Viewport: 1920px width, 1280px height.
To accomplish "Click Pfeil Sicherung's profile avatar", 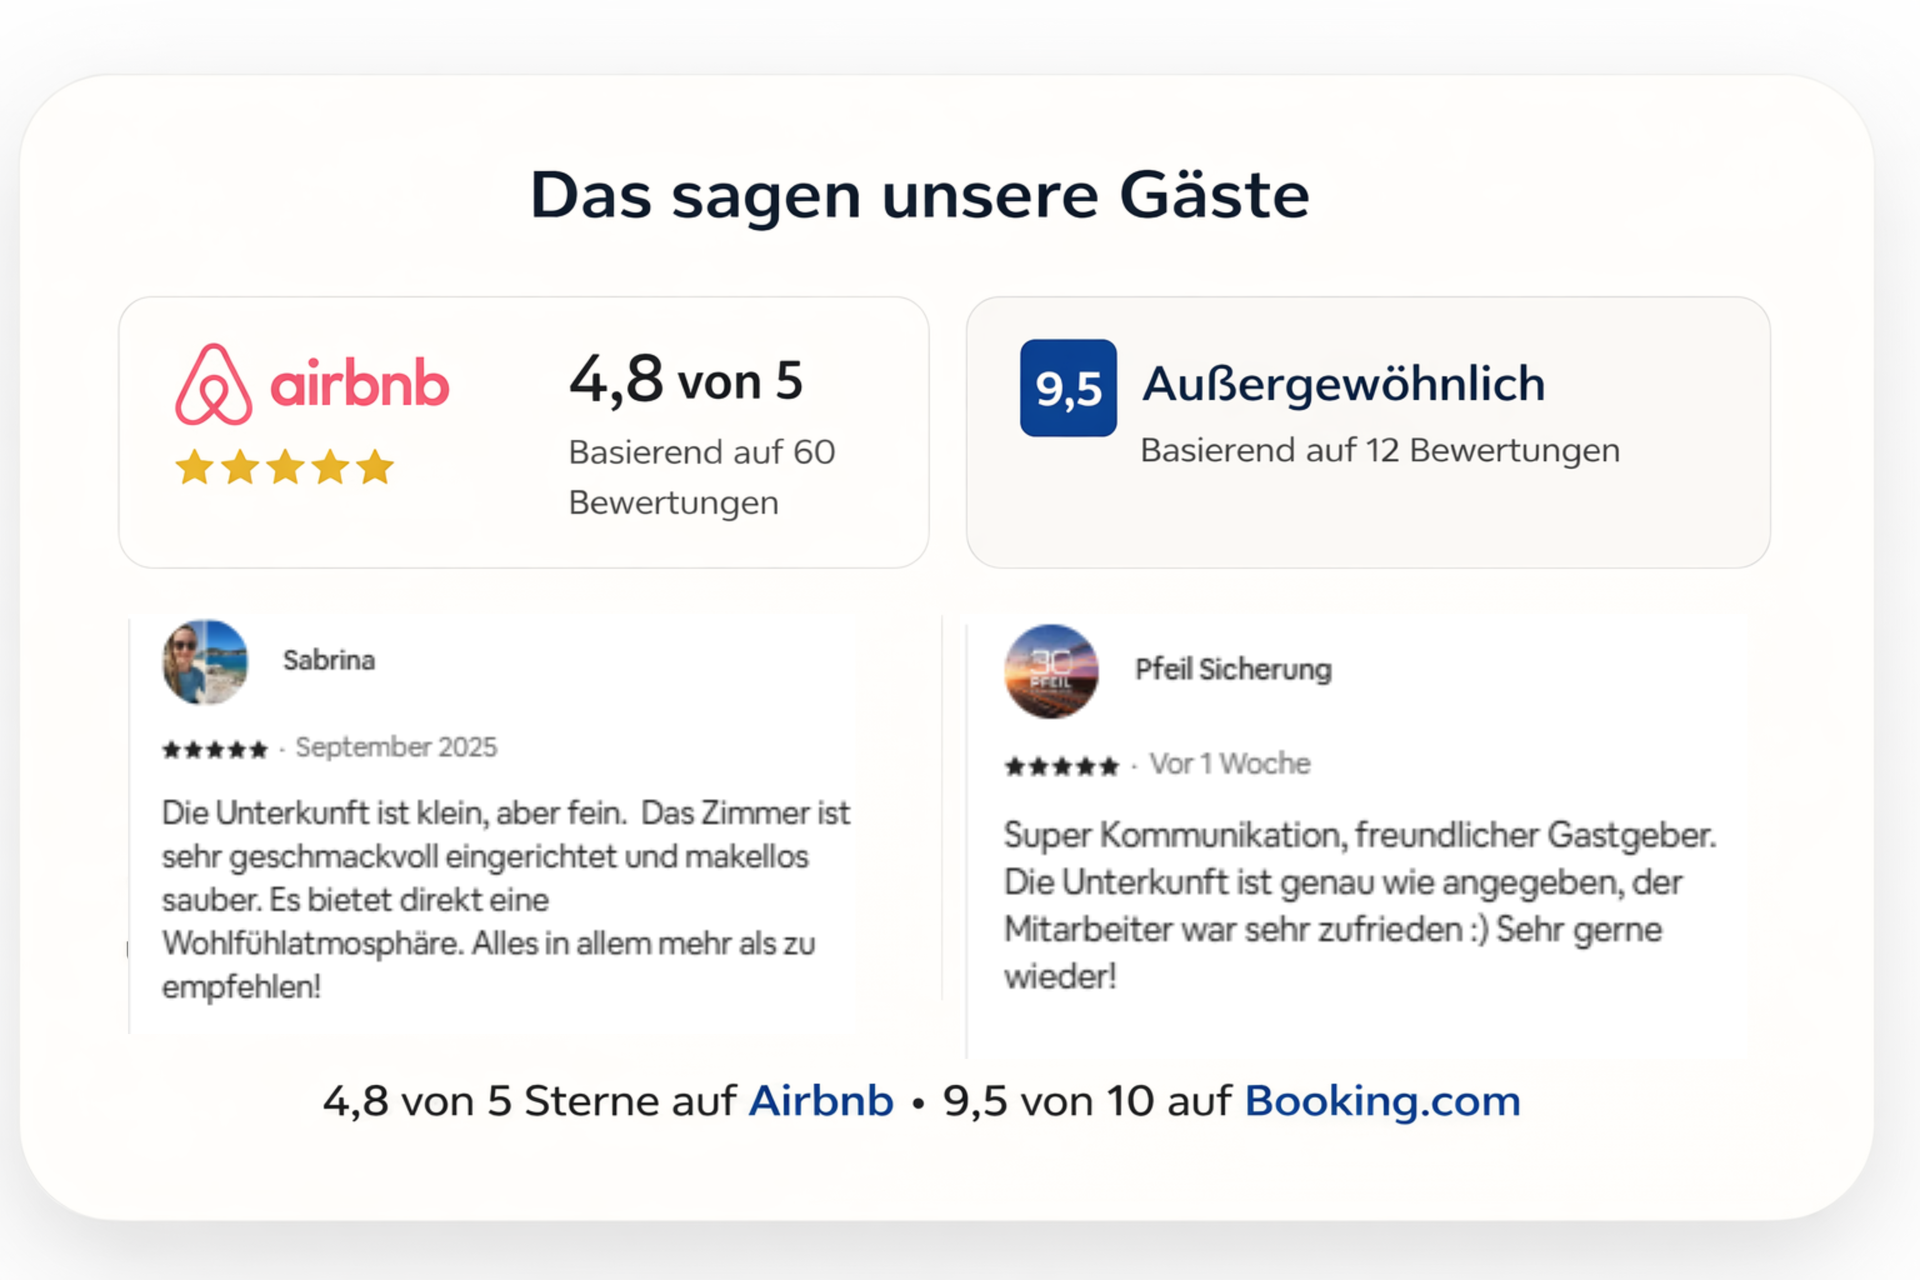I will pyautogui.click(x=1051, y=671).
